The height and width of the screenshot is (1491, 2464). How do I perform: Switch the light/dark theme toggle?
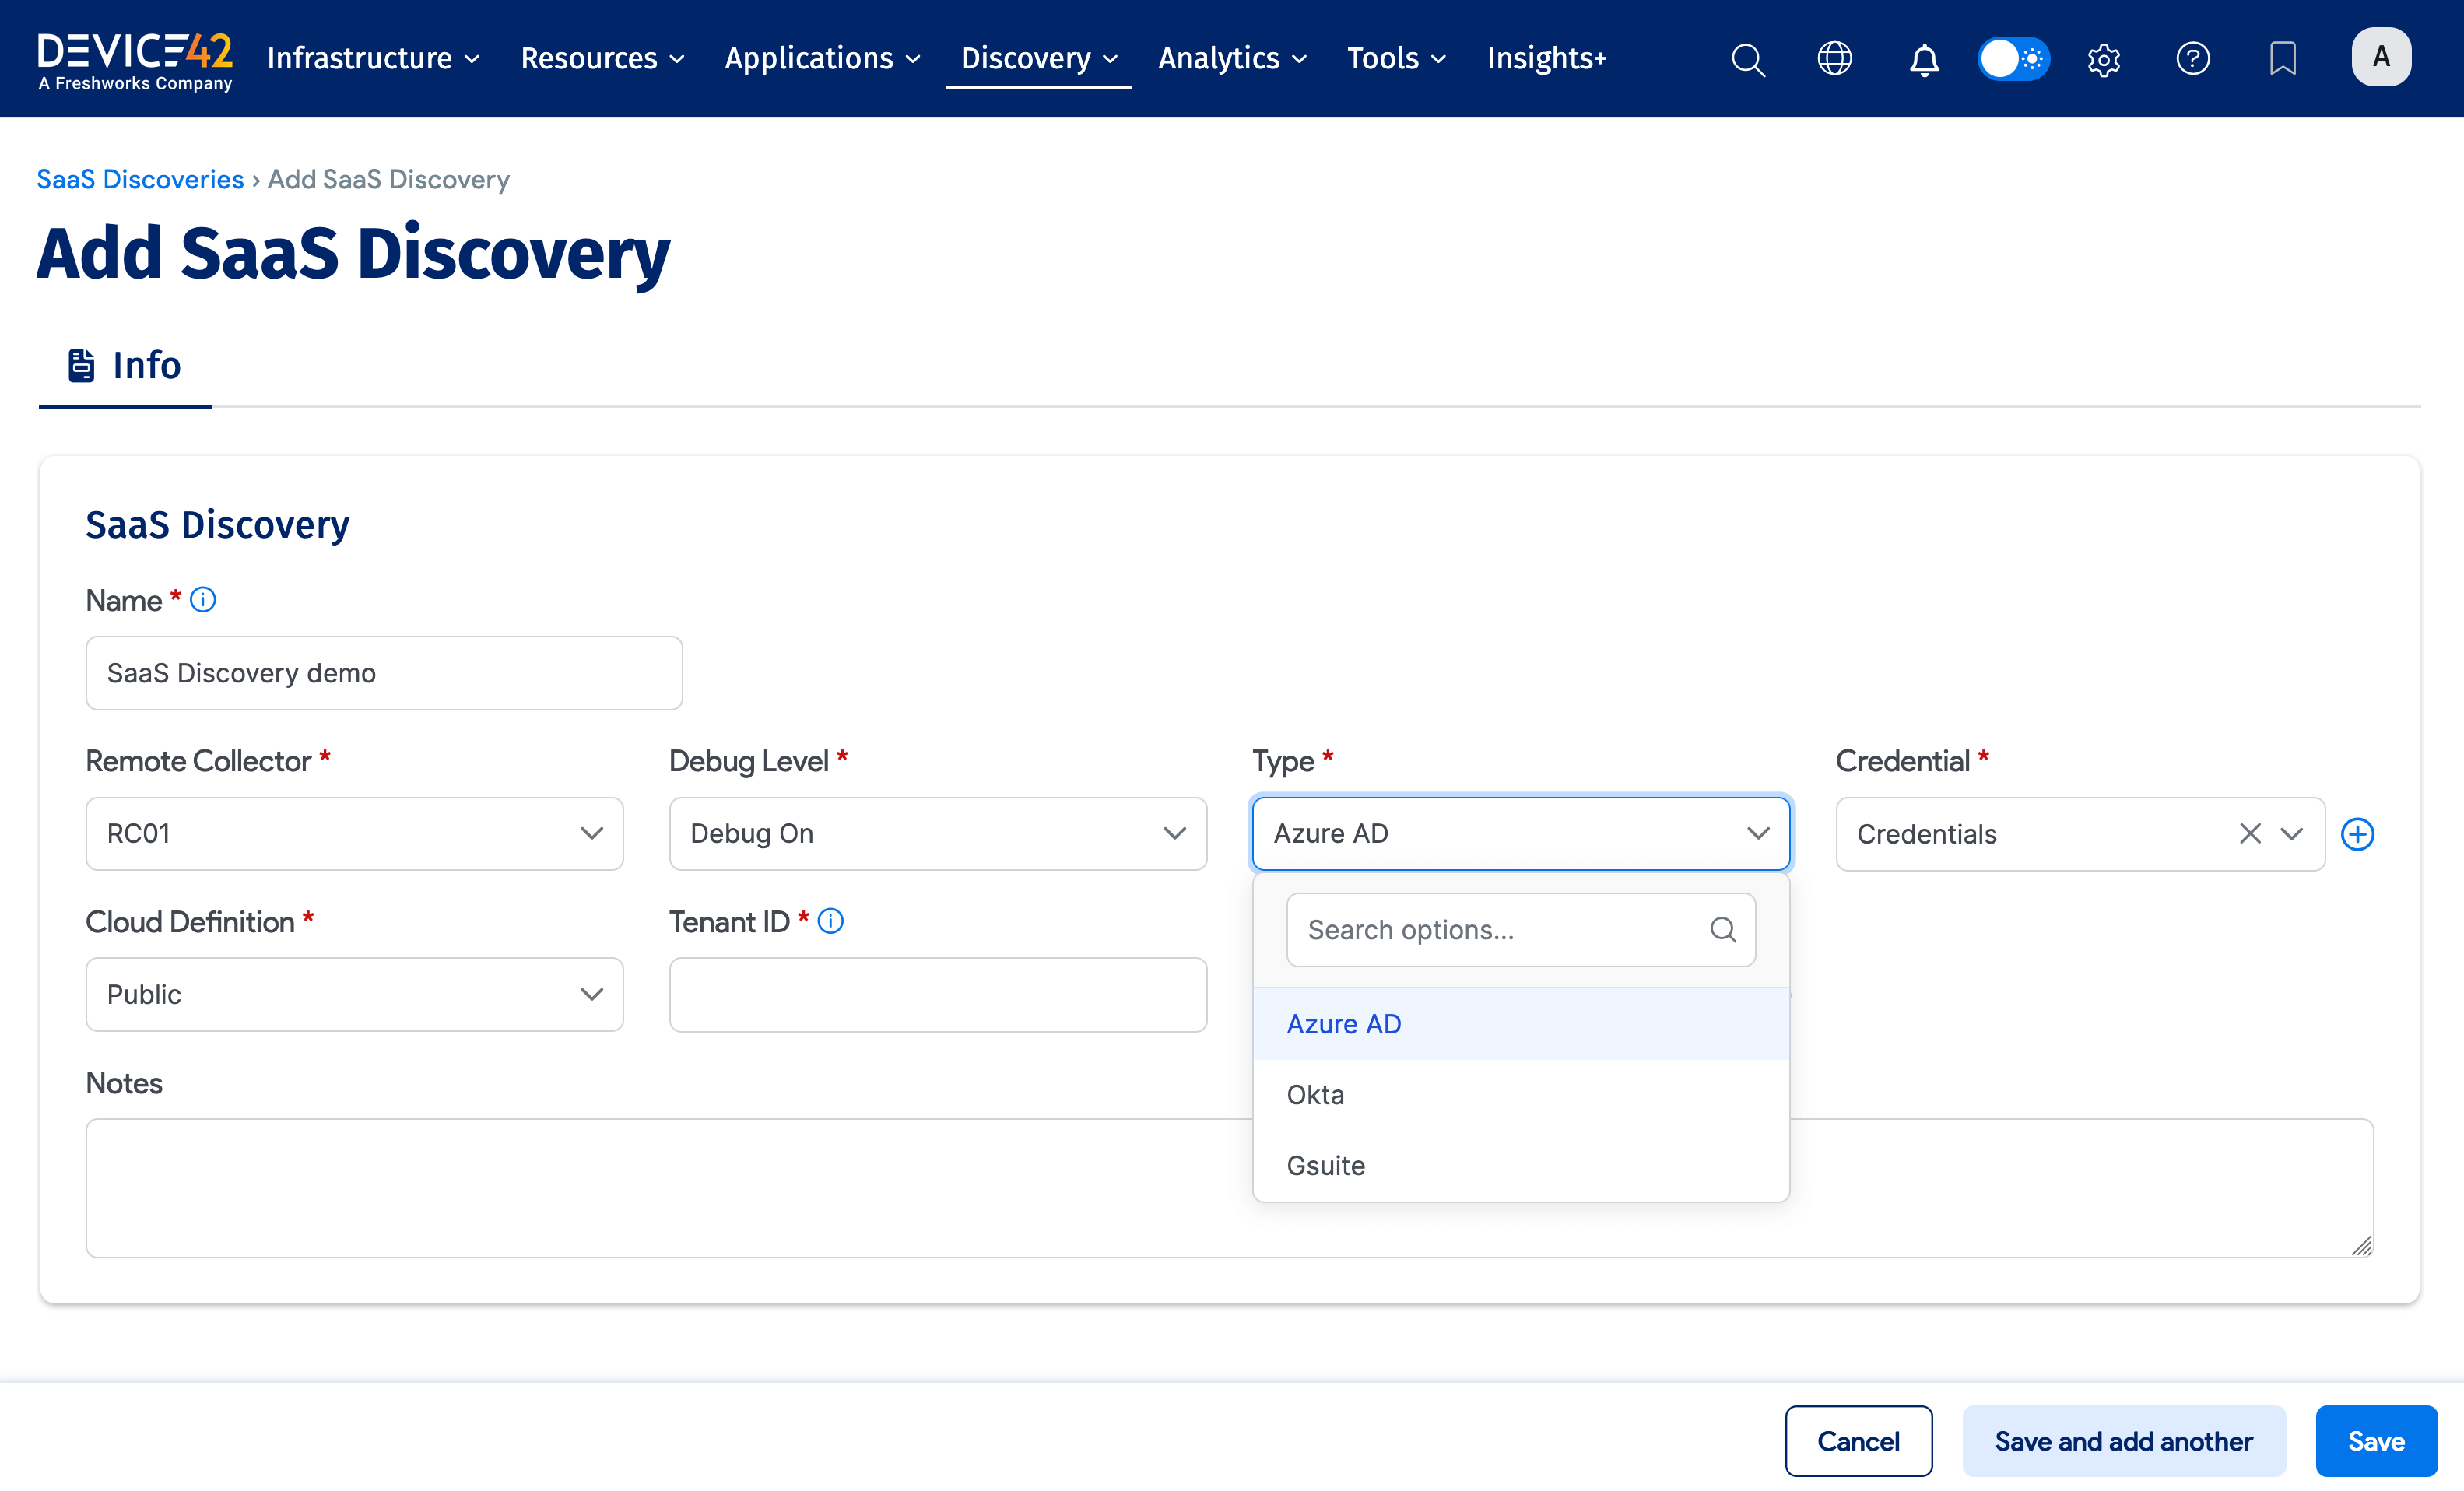coord(2013,59)
